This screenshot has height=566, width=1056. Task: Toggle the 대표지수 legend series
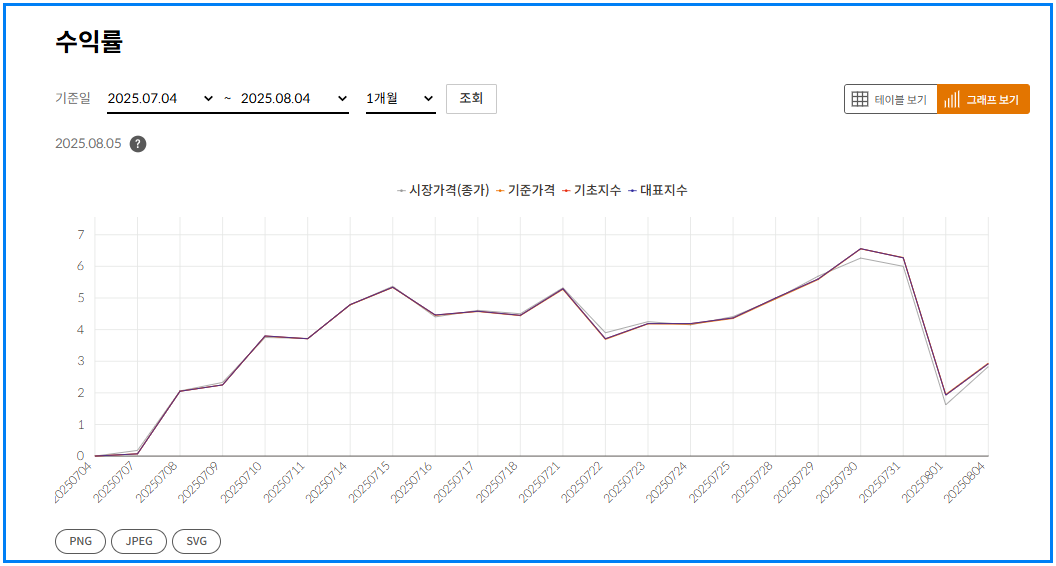[x=657, y=191]
